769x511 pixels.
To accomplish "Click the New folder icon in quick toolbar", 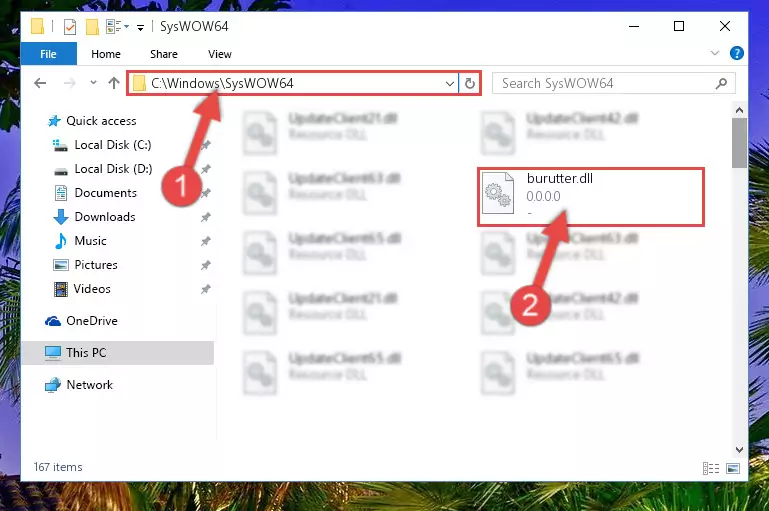I will coord(92,26).
